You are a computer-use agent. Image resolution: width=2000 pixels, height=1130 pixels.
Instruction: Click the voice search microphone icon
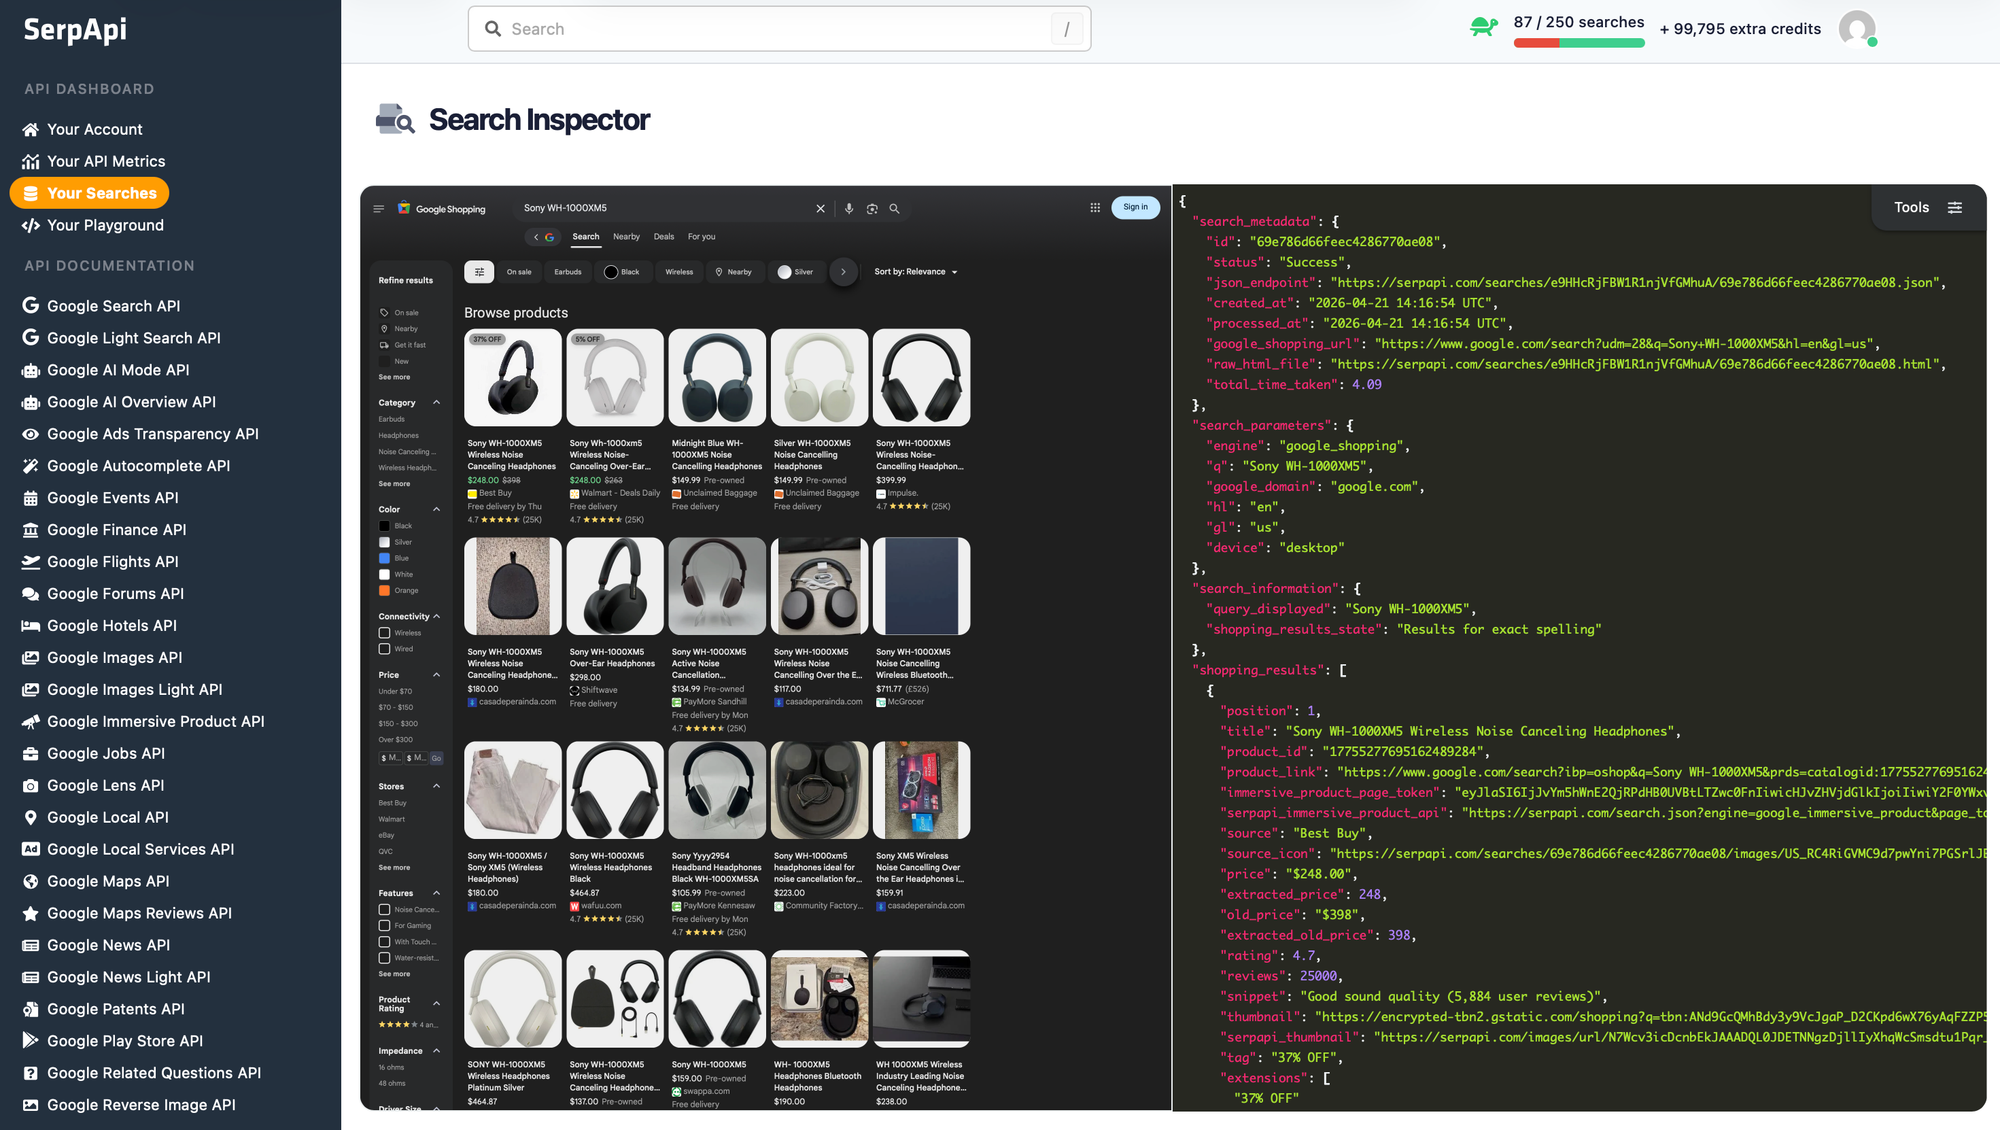click(849, 209)
